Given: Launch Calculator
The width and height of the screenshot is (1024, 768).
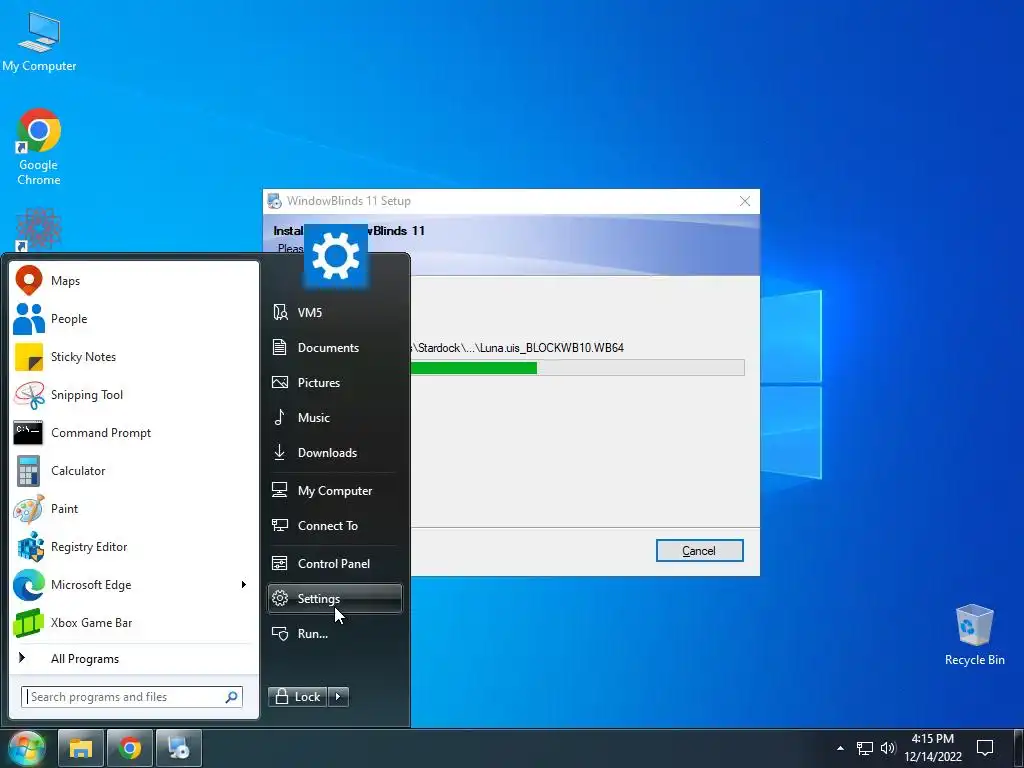Looking at the screenshot, I should (134, 470).
